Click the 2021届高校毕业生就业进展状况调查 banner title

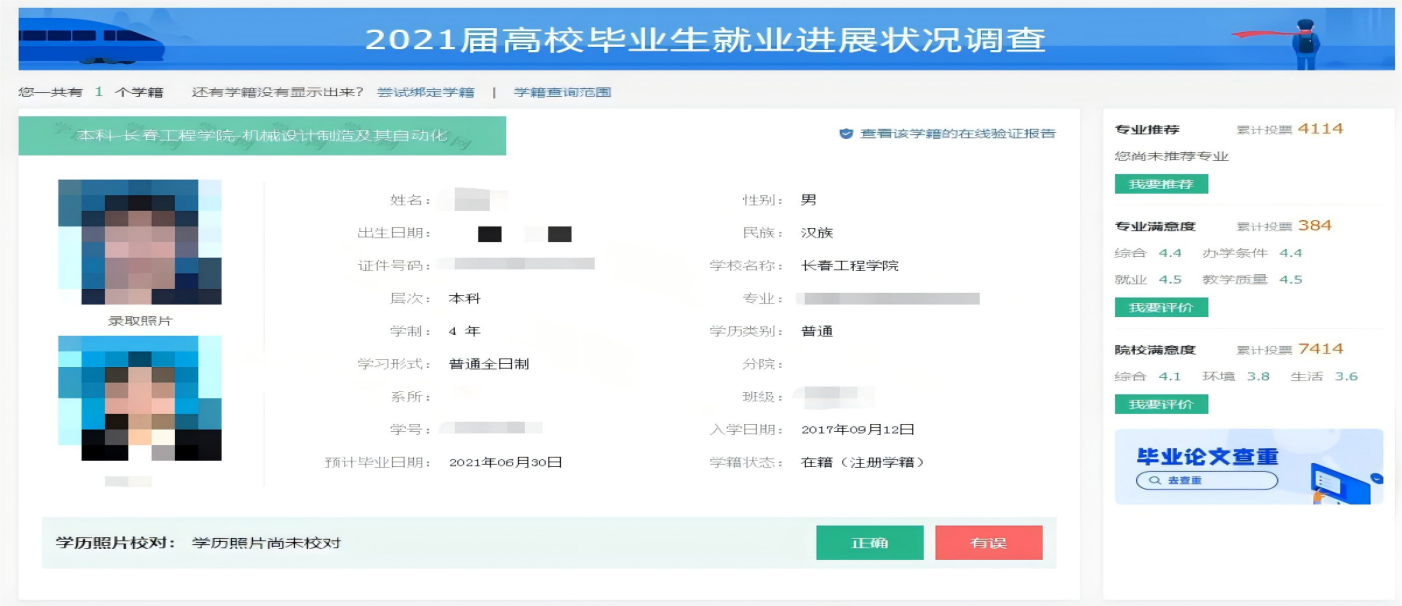point(704,40)
